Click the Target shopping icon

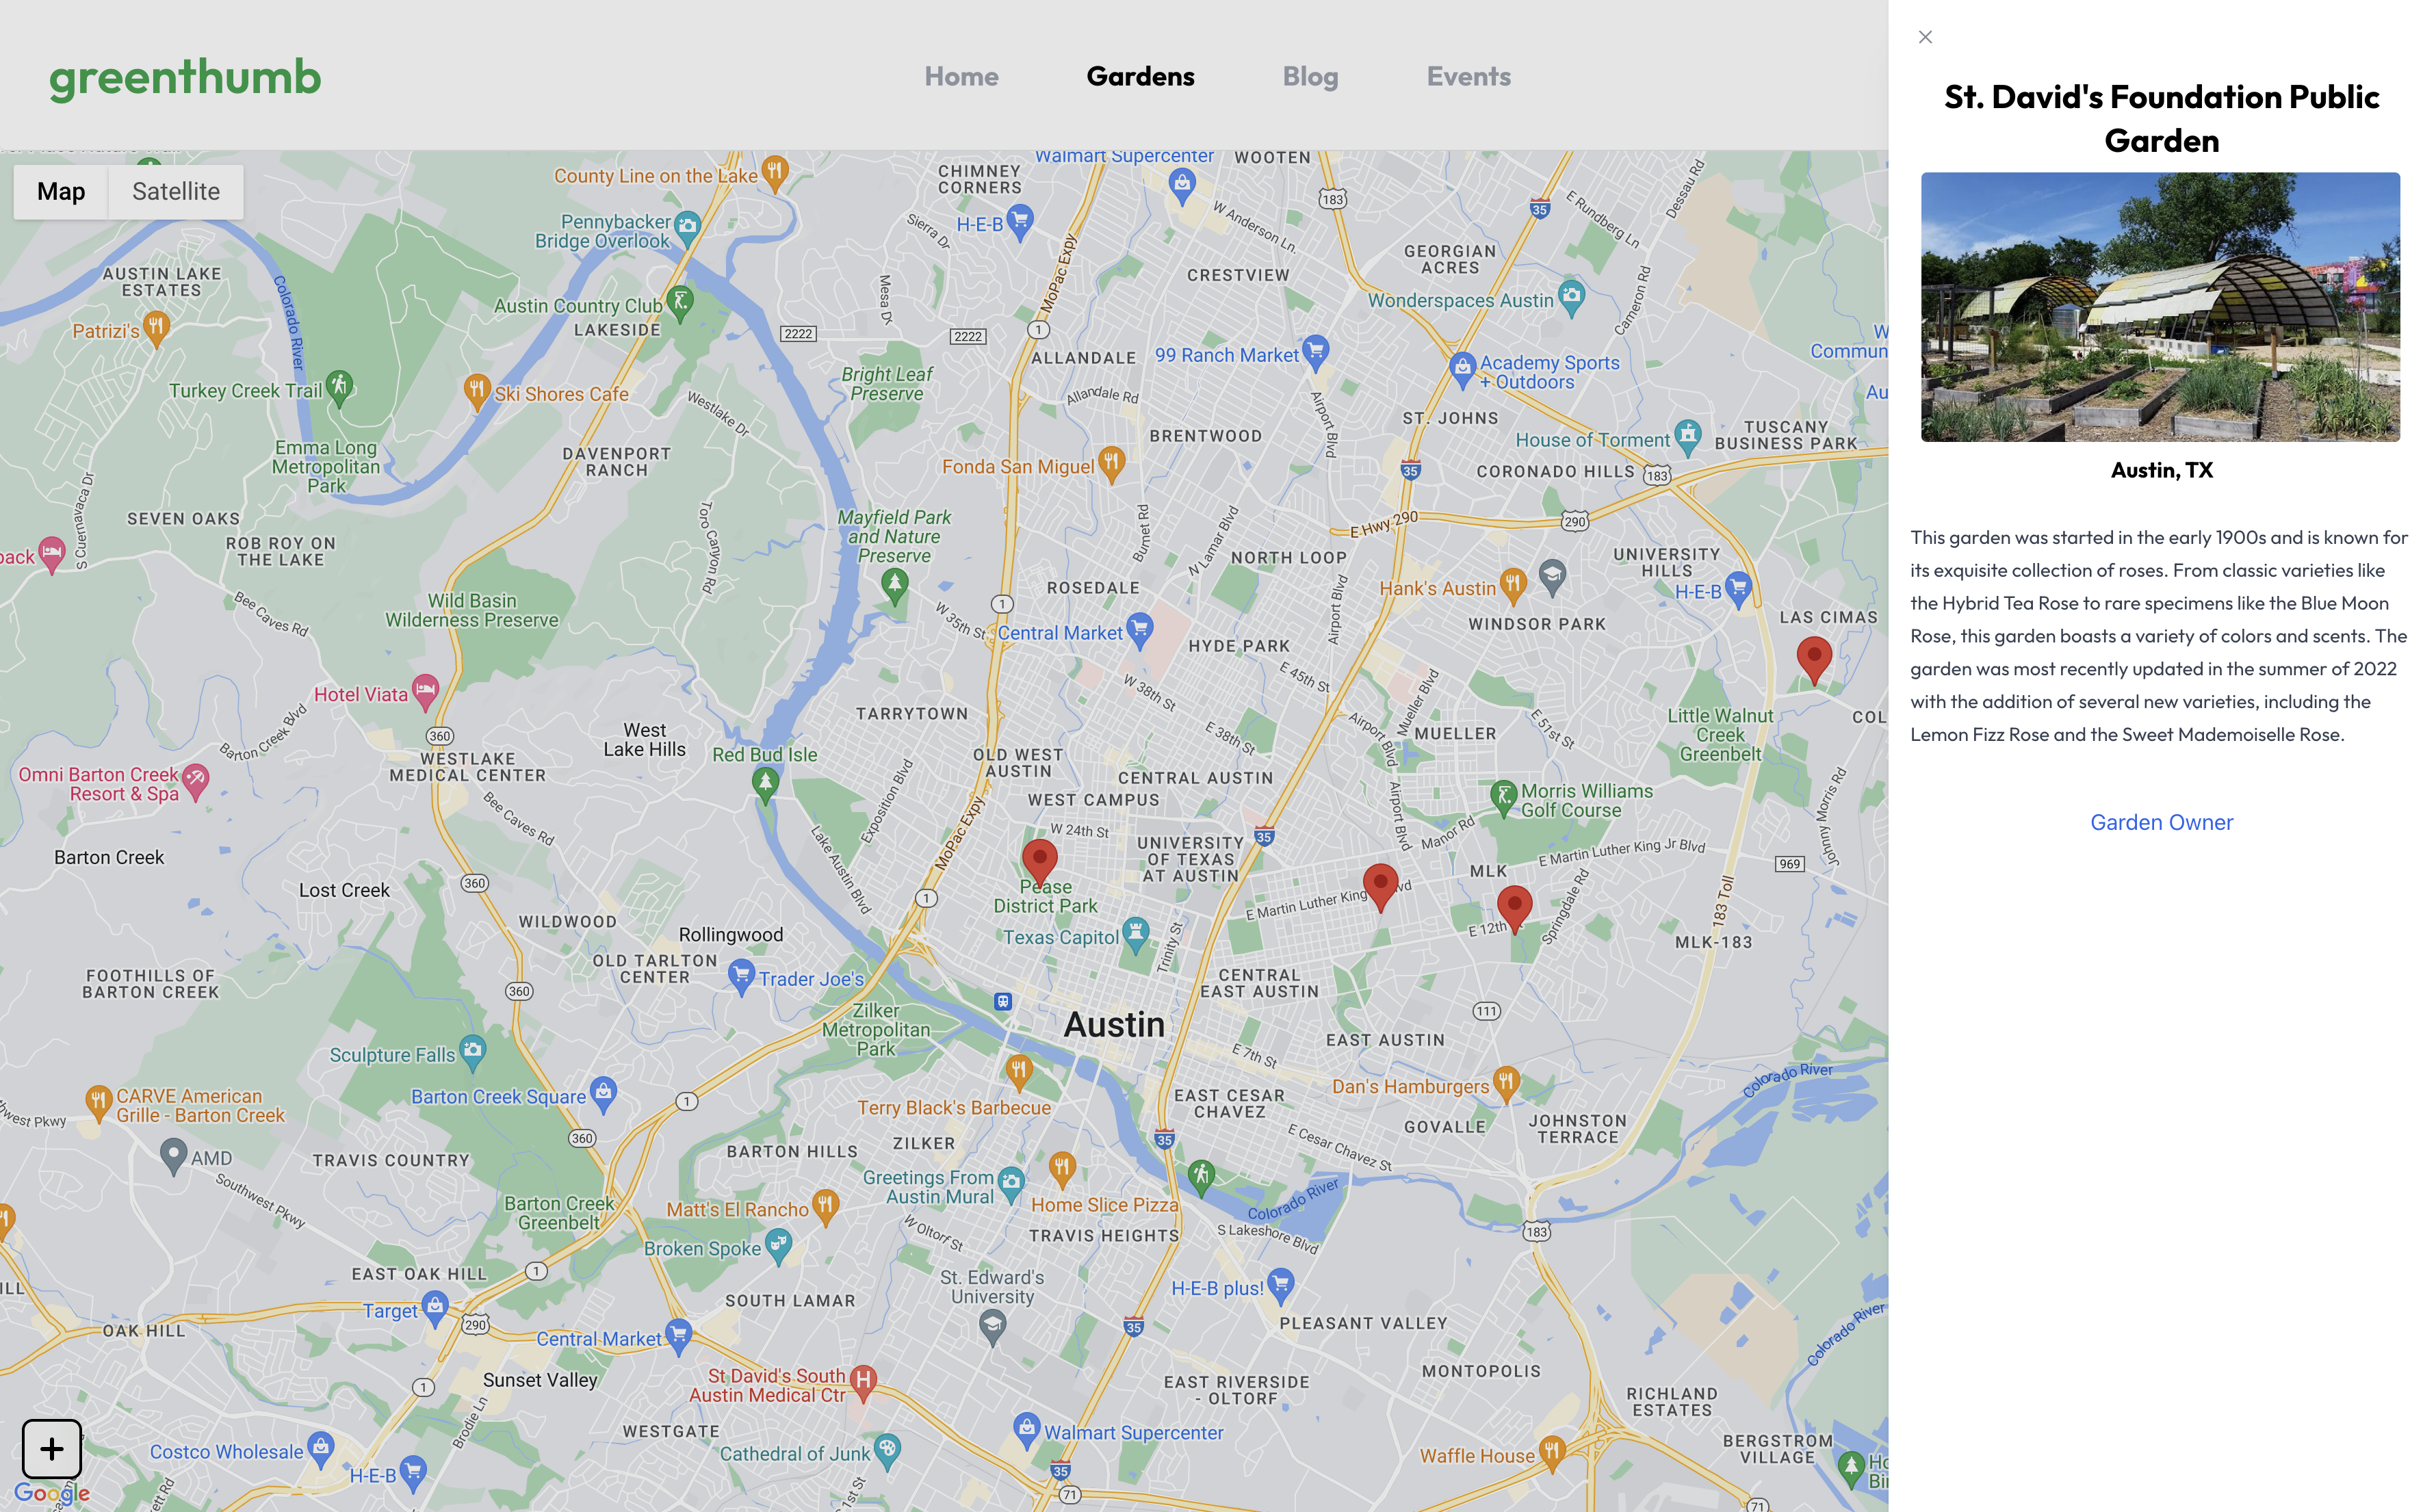click(435, 1308)
